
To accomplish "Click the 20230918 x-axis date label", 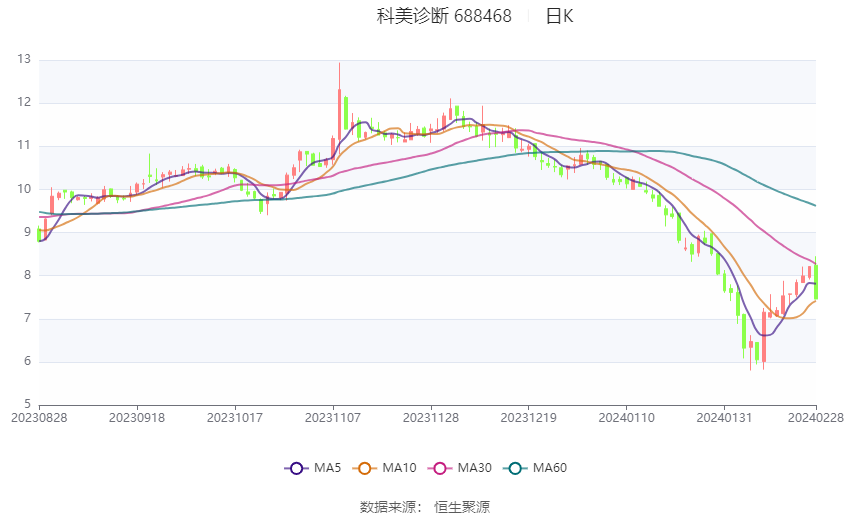I will 137,418.
